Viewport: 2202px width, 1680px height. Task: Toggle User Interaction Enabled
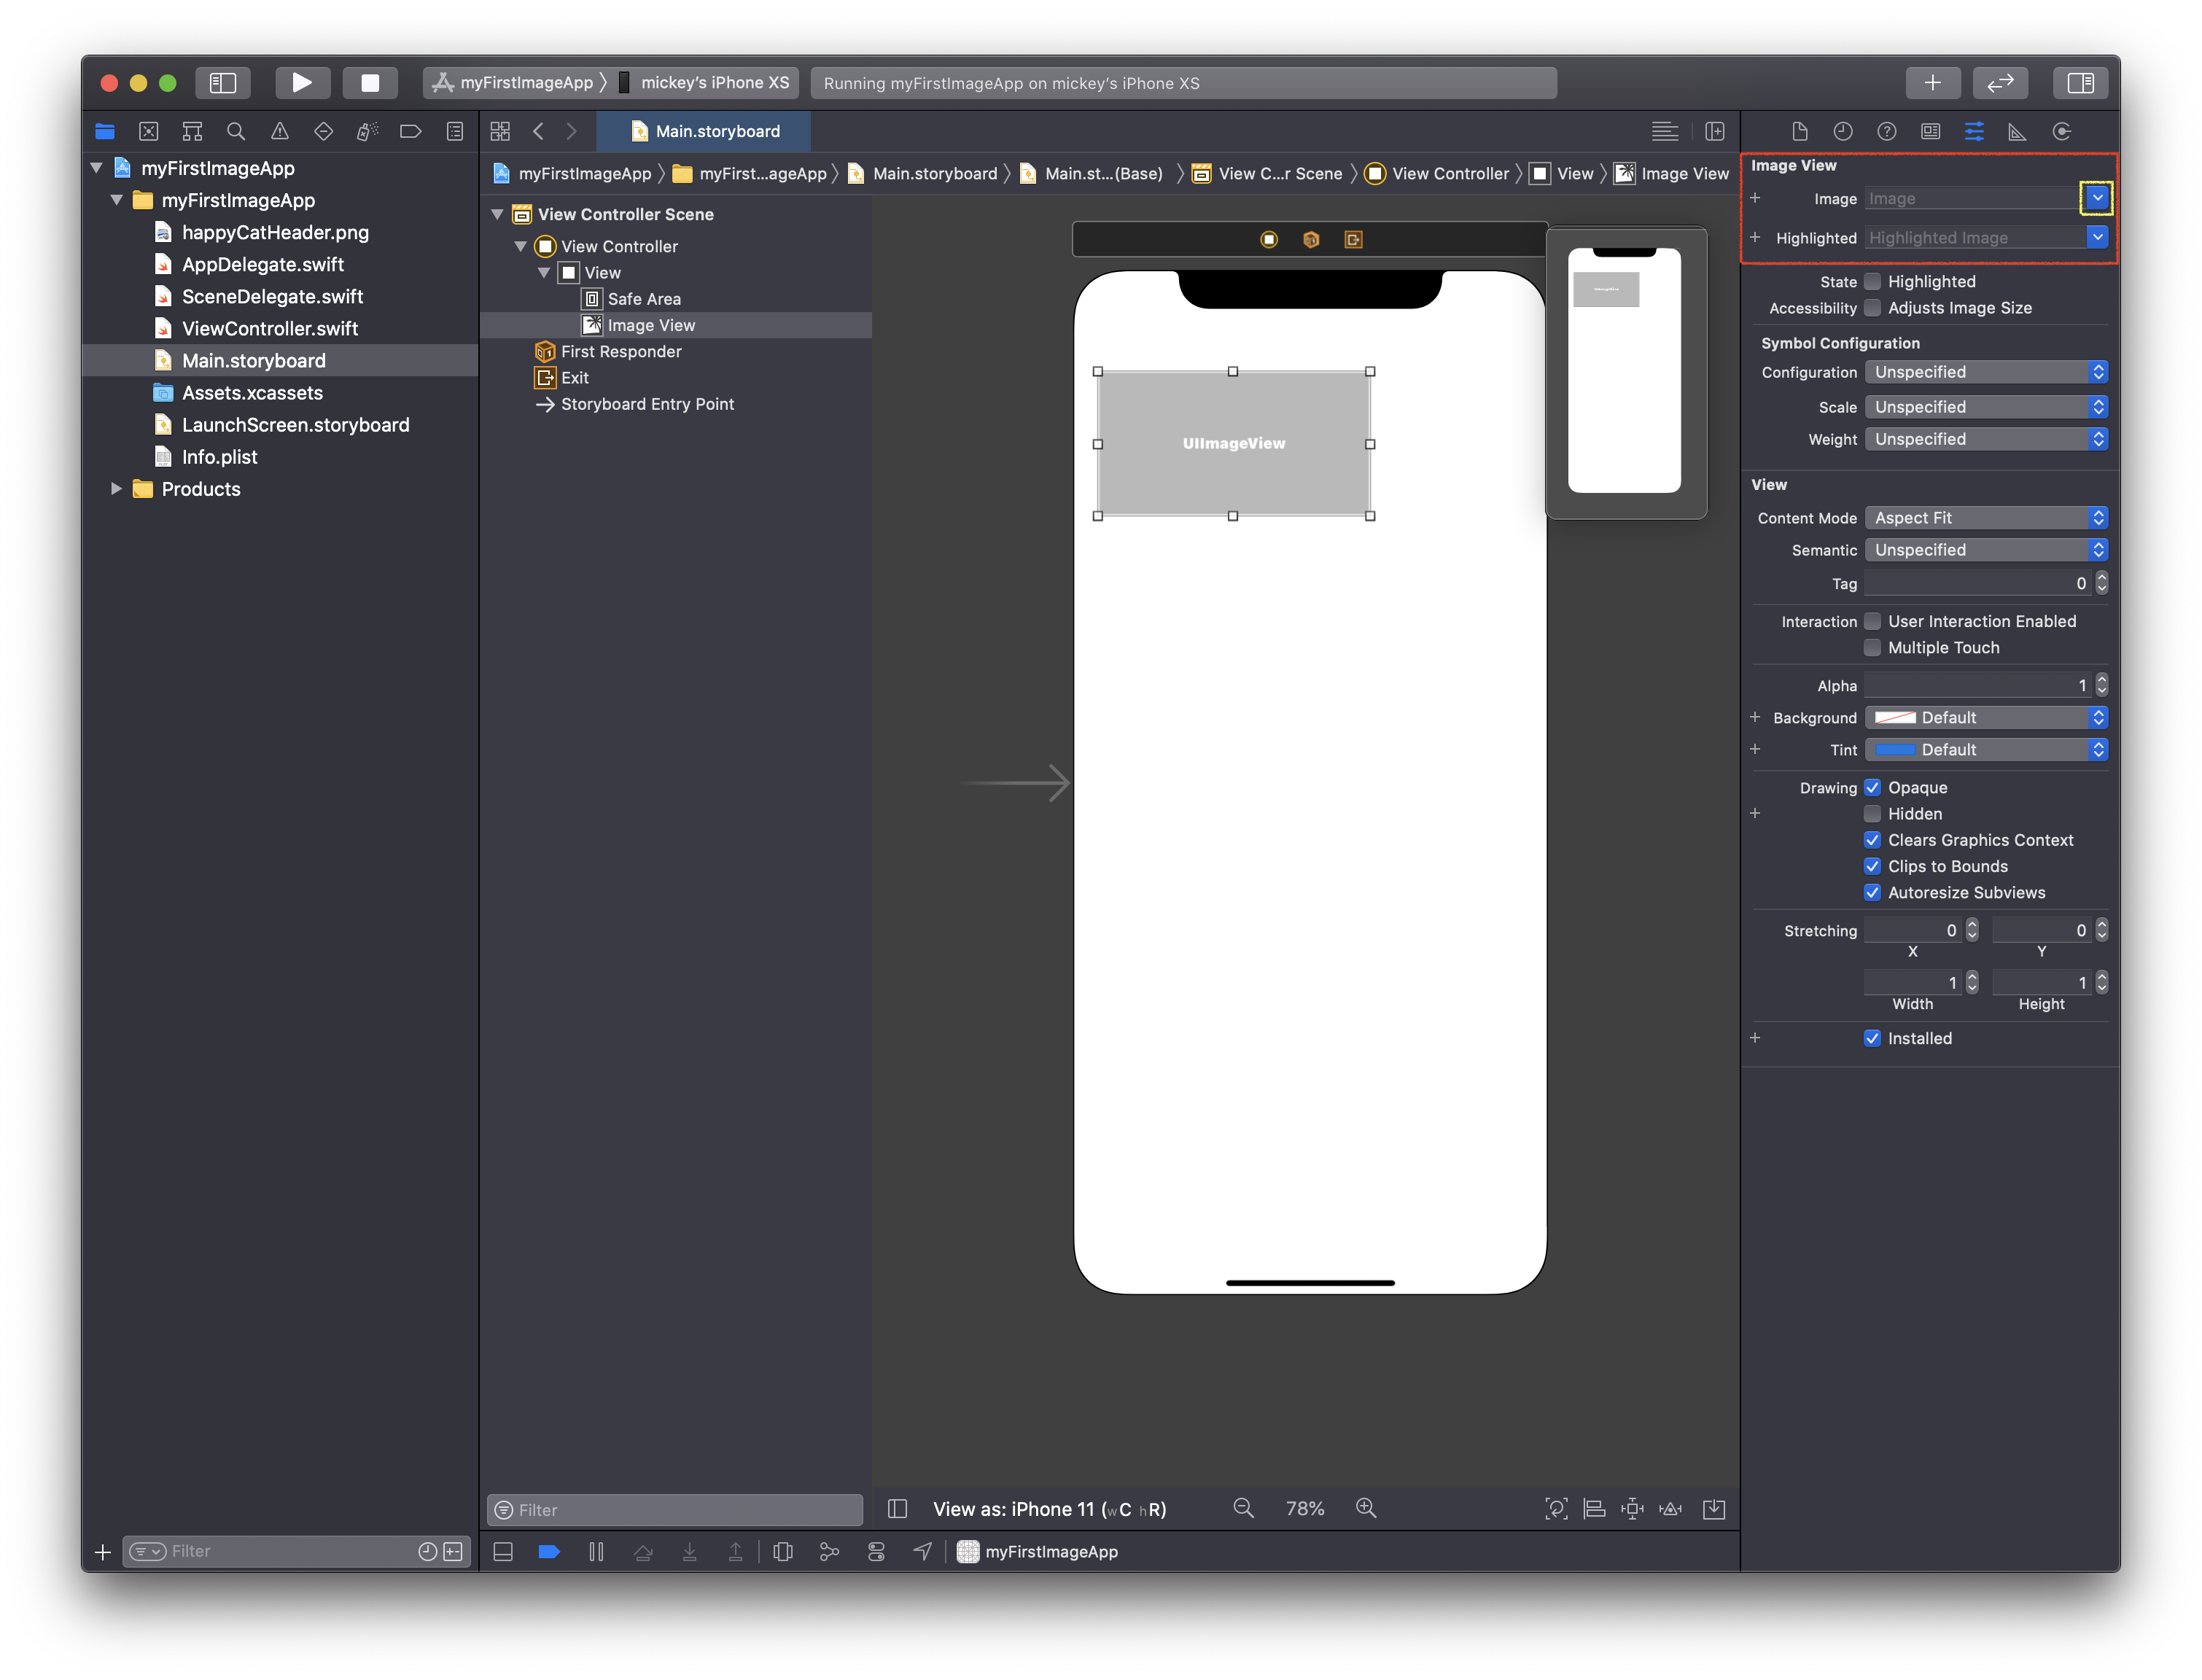1872,621
